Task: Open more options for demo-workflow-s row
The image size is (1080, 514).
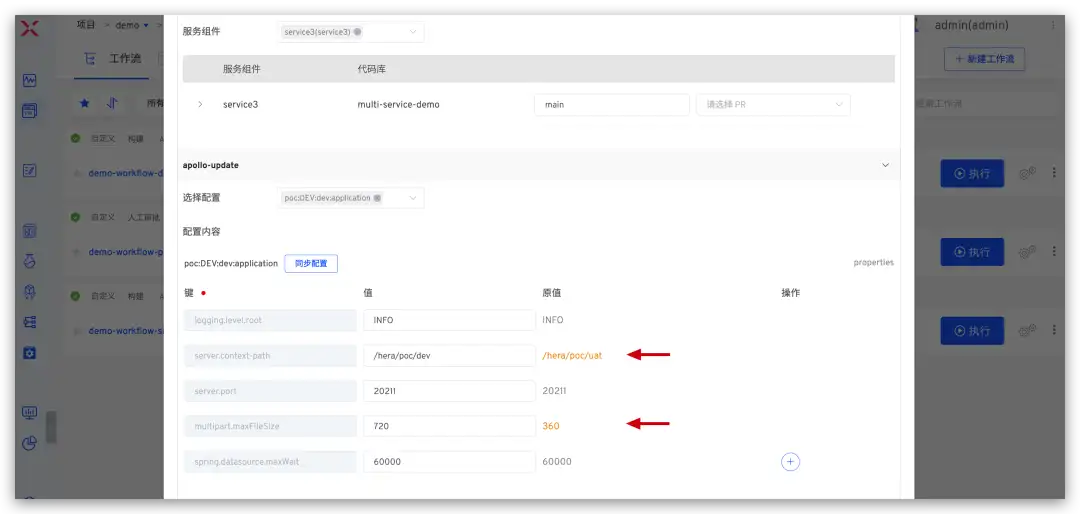Action: point(1053,330)
